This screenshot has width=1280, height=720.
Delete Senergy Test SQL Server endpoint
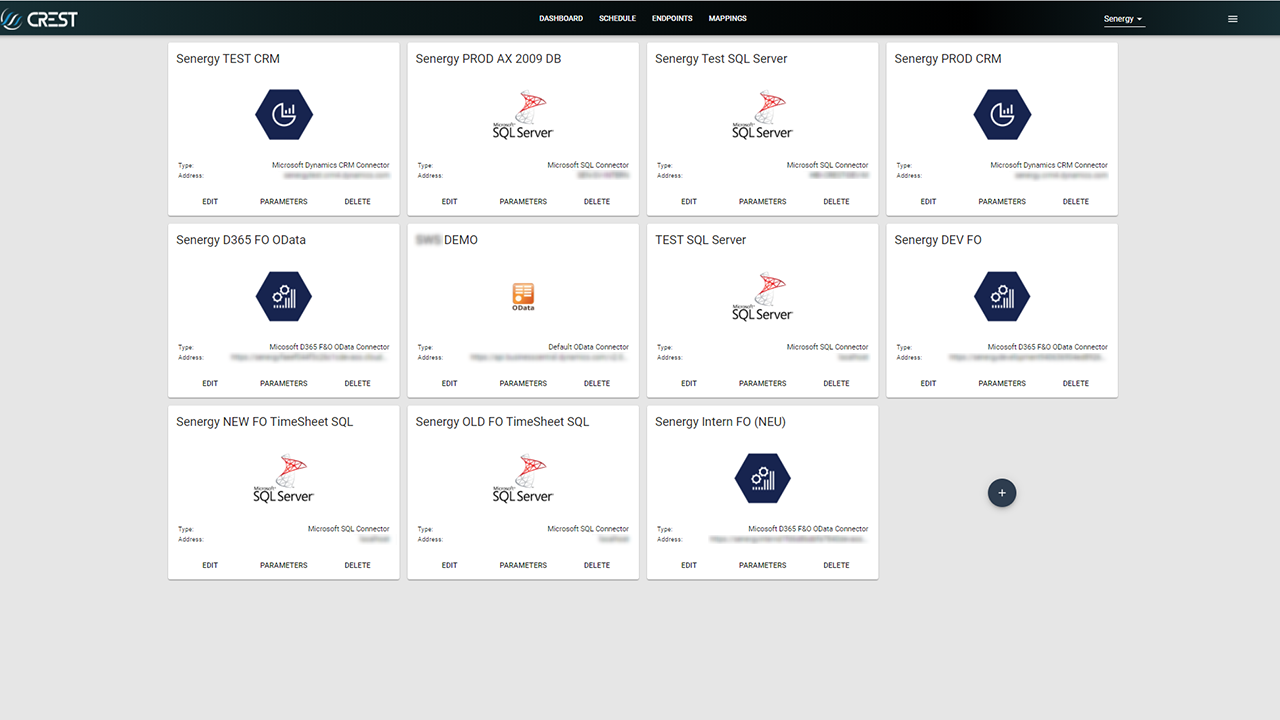(836, 201)
